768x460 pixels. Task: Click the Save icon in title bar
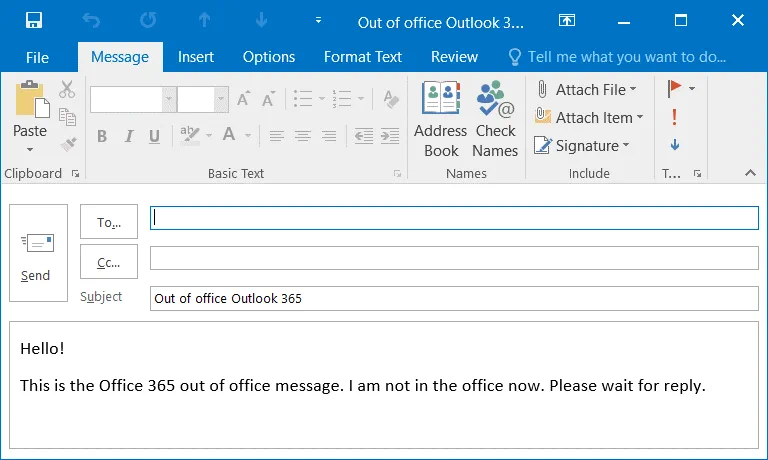coord(33,20)
